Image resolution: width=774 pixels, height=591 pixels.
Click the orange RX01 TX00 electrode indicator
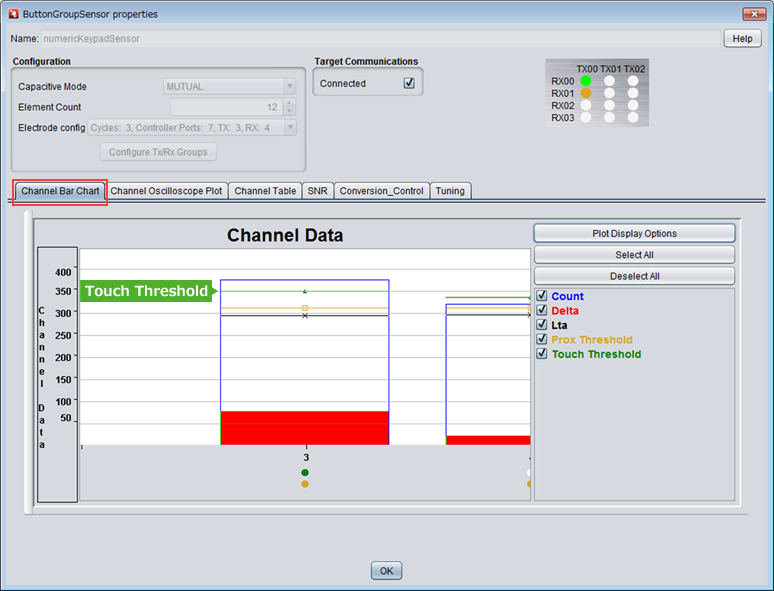pyautogui.click(x=586, y=93)
